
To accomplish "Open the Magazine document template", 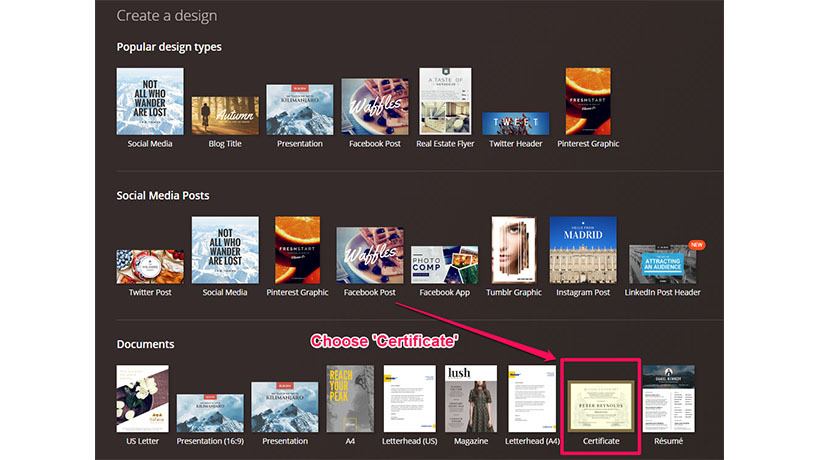I will [x=471, y=399].
